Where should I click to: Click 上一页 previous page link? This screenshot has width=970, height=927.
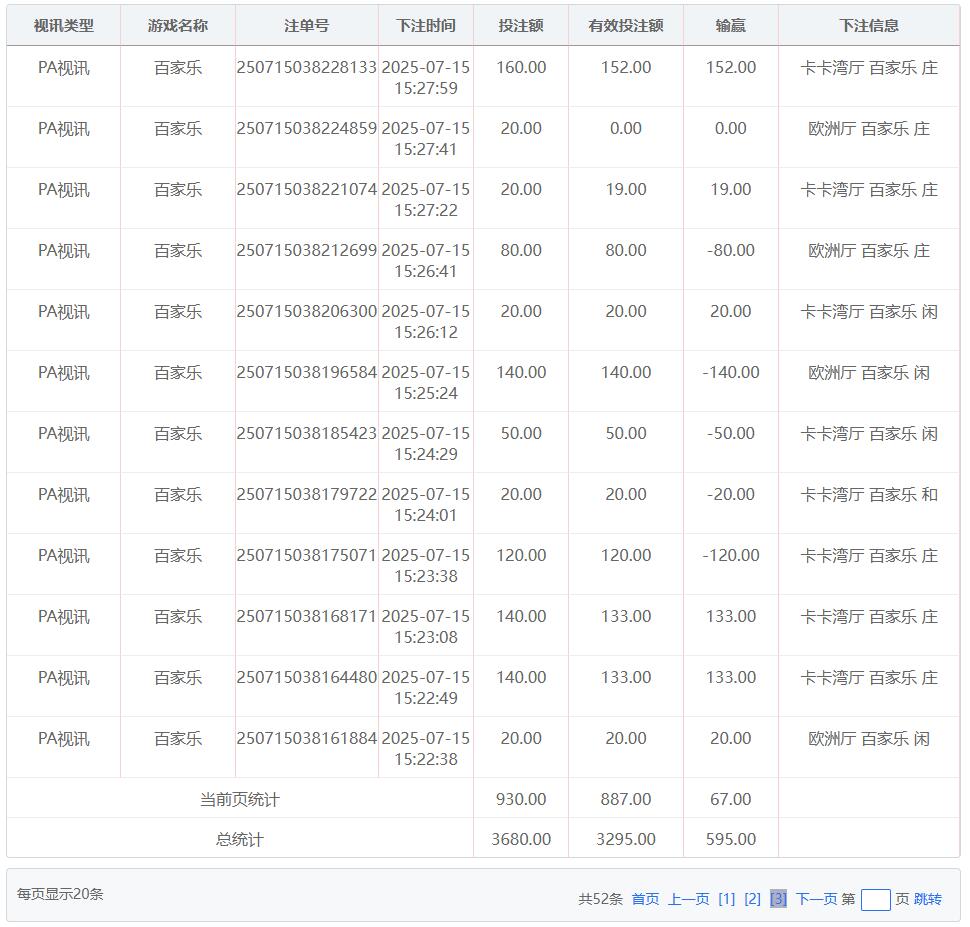click(688, 899)
